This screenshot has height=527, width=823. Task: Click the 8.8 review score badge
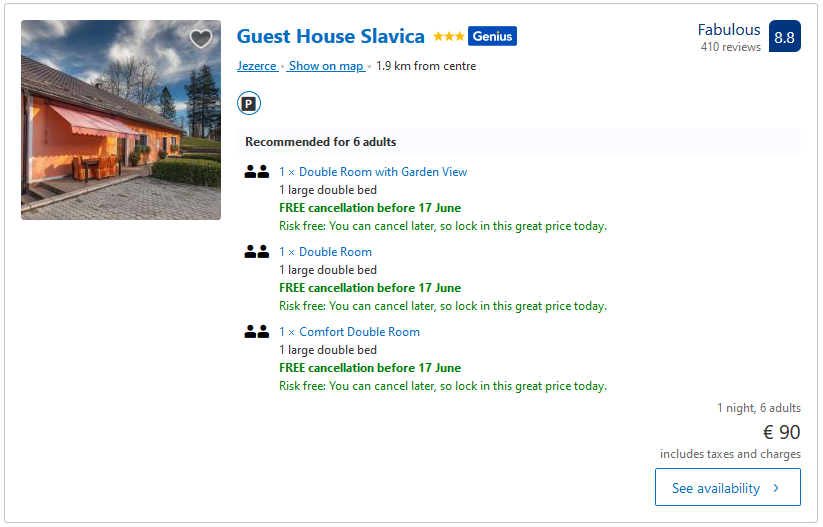[x=784, y=37]
